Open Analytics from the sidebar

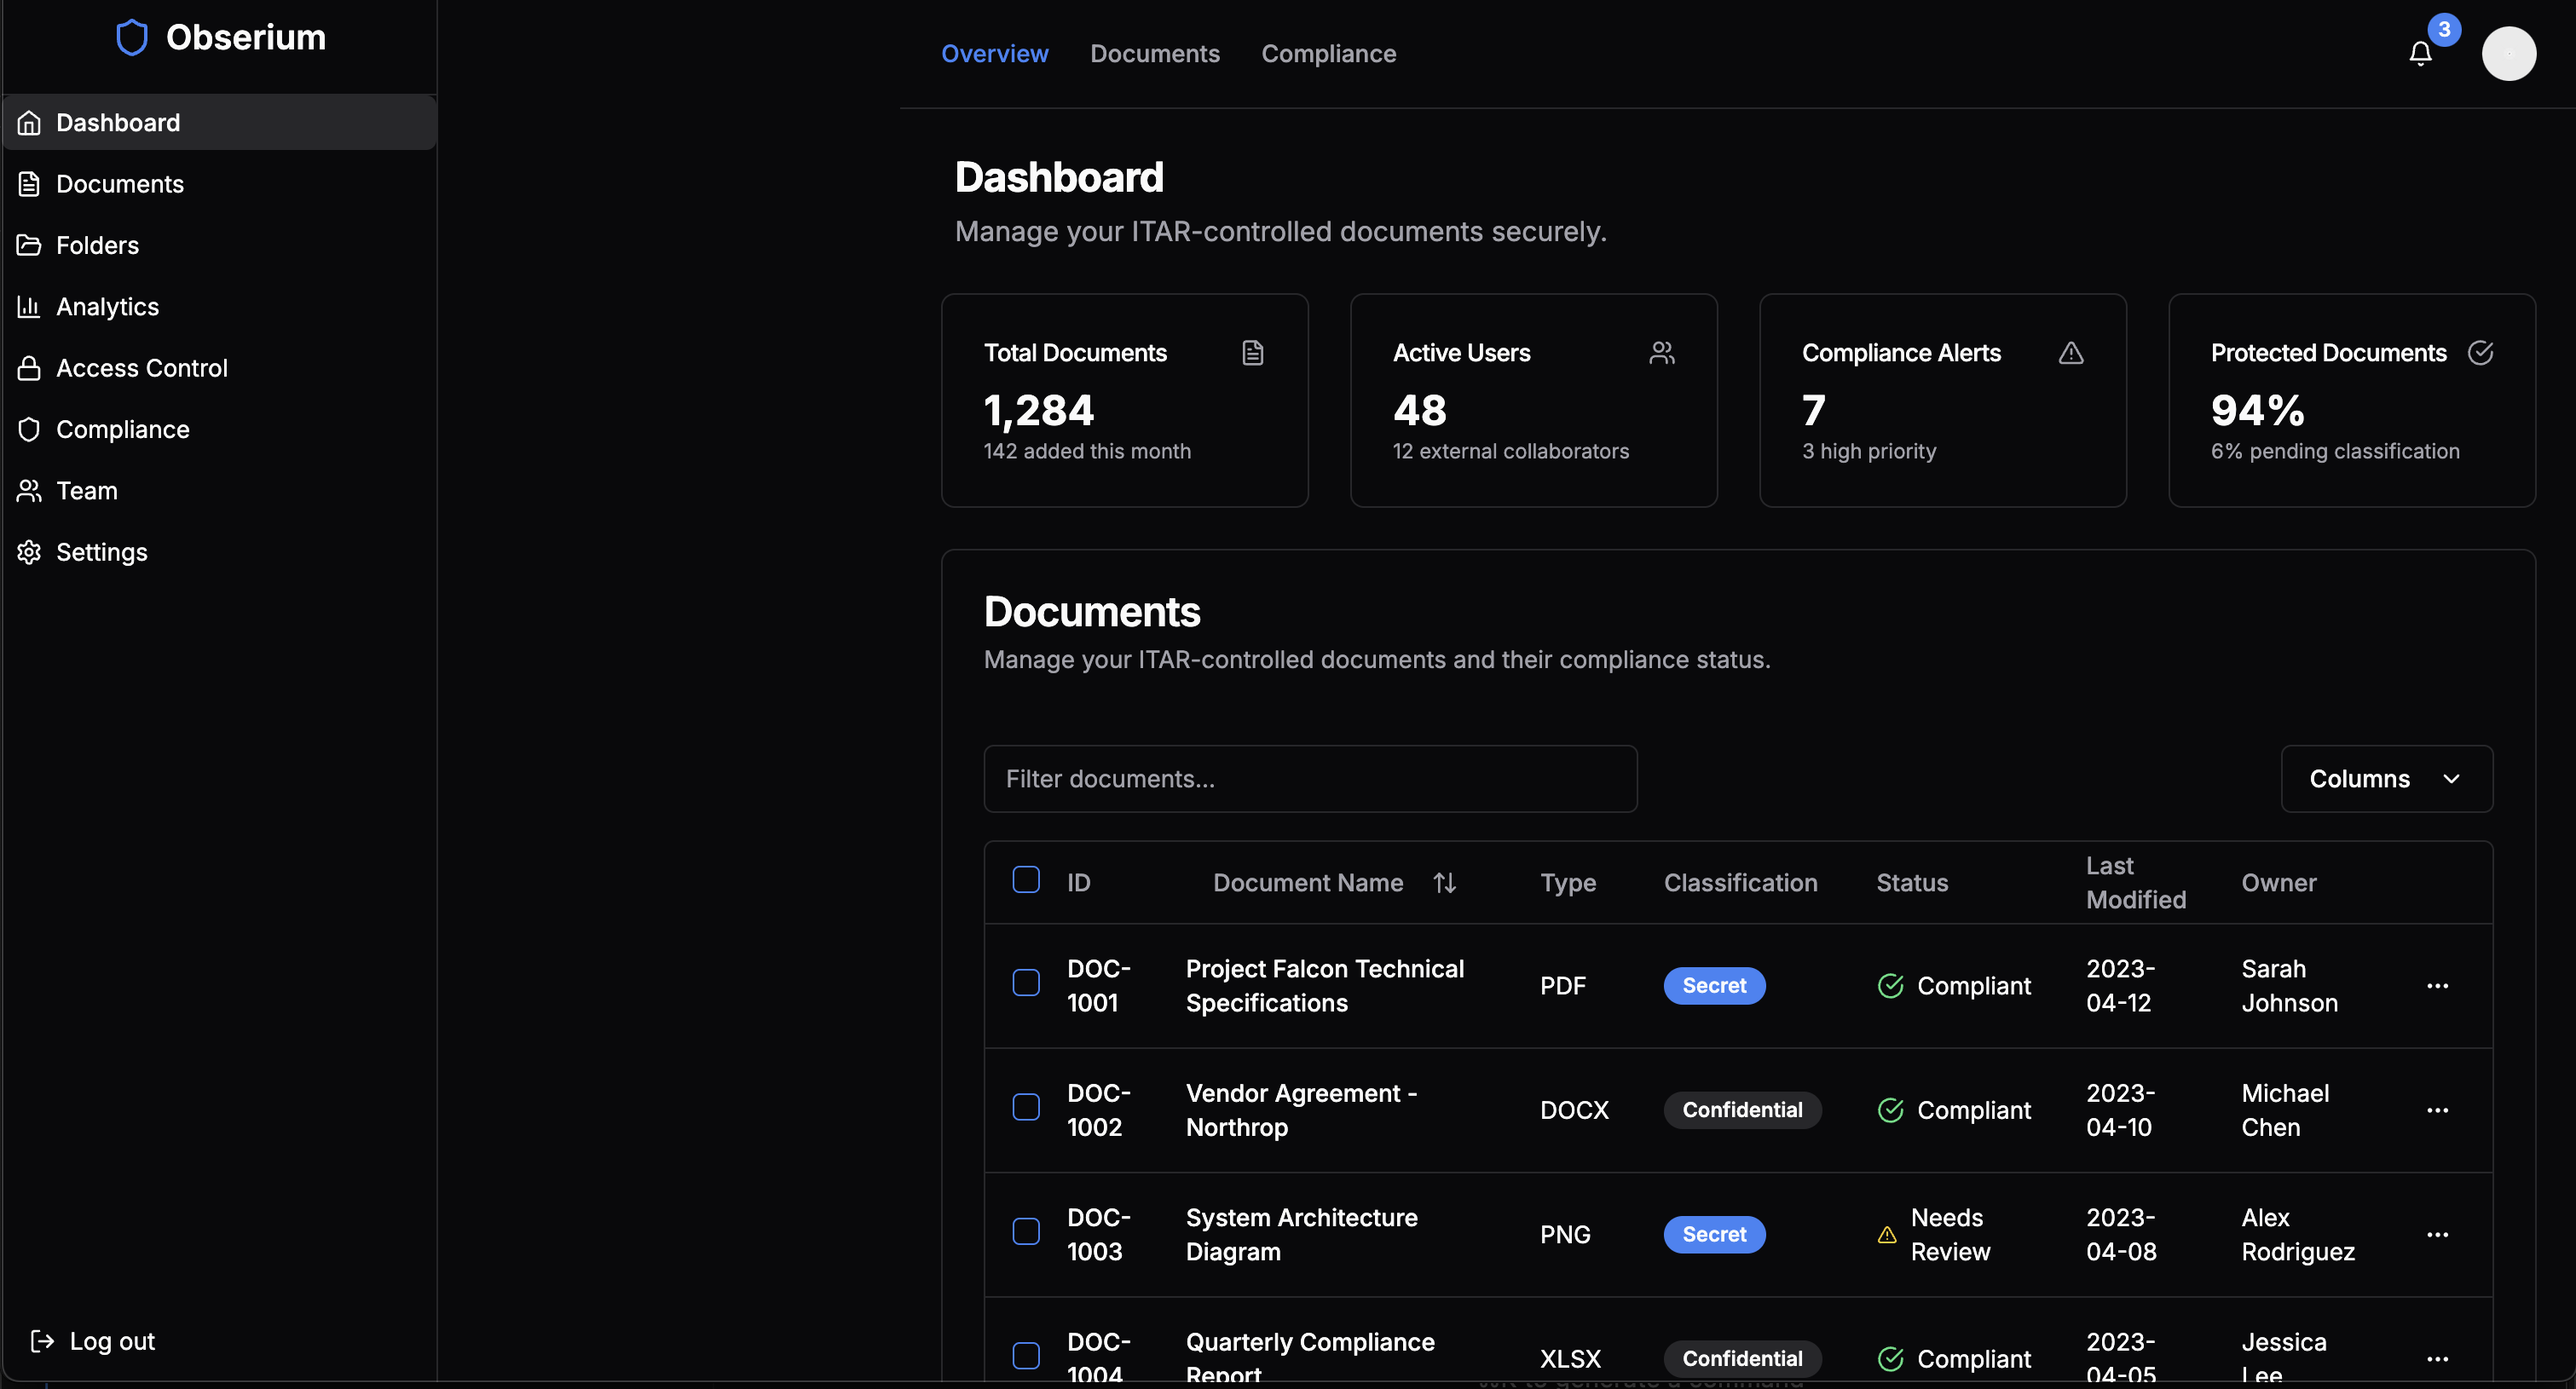[x=30, y=306]
